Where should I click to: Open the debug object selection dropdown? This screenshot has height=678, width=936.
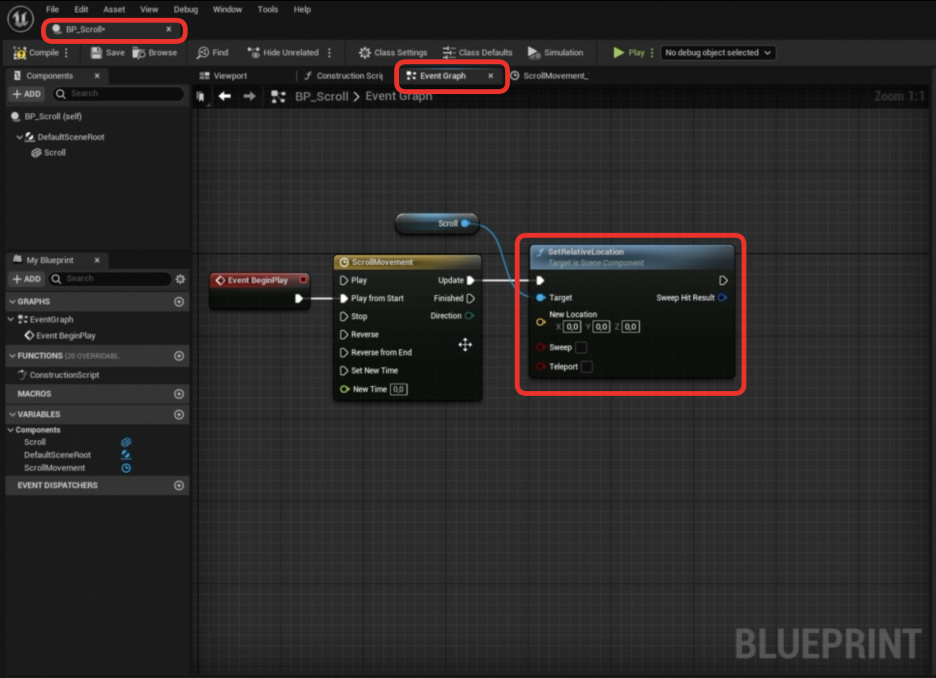point(718,53)
